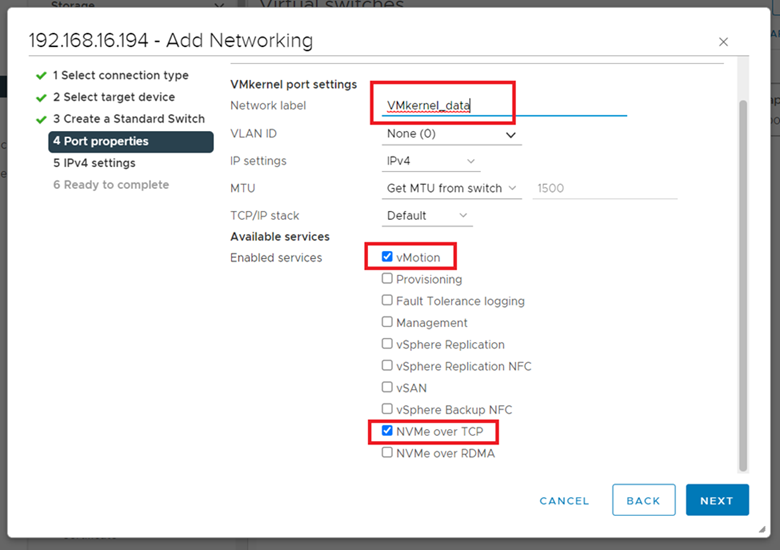Go to step 1 Select connection type

point(120,75)
